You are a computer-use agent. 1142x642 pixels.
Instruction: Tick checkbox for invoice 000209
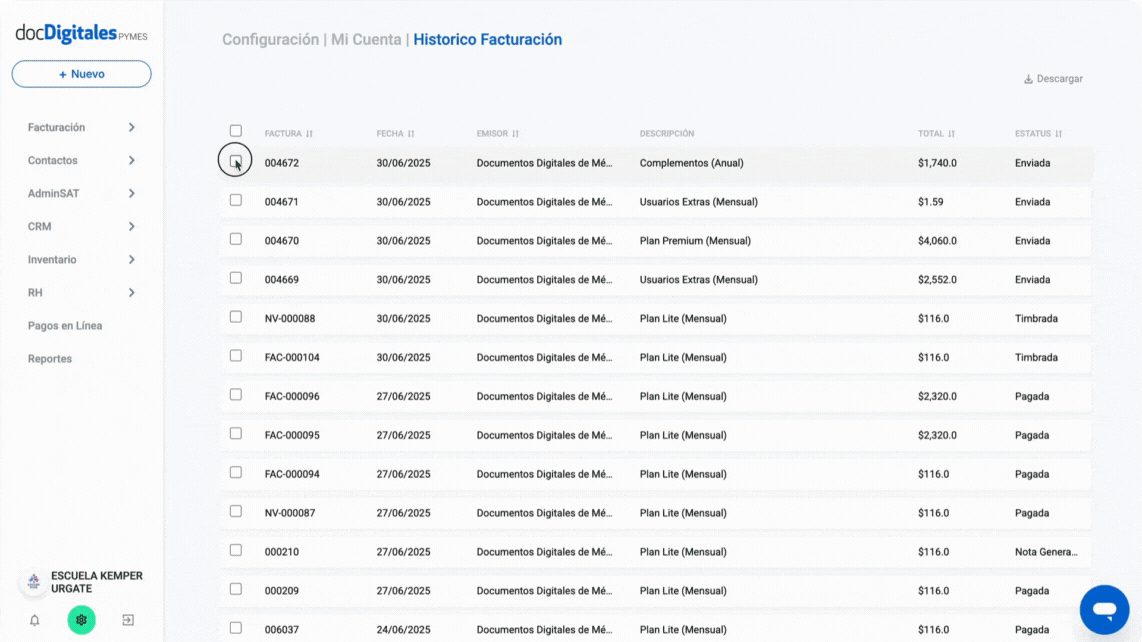236,589
